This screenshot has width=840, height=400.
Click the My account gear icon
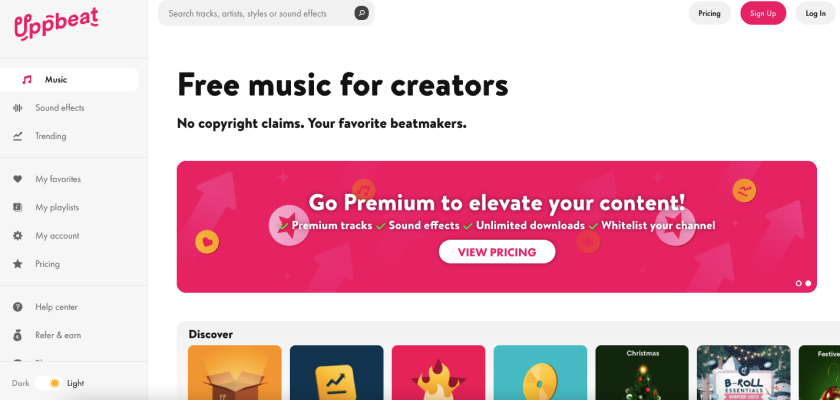point(17,236)
